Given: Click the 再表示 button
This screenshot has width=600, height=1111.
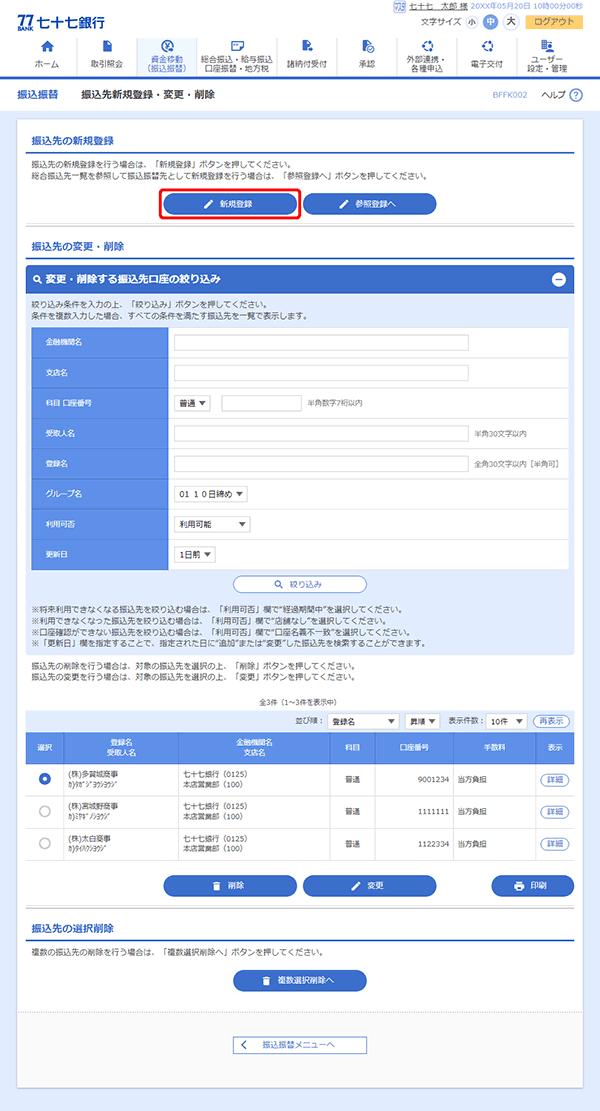Looking at the screenshot, I should click(551, 721).
